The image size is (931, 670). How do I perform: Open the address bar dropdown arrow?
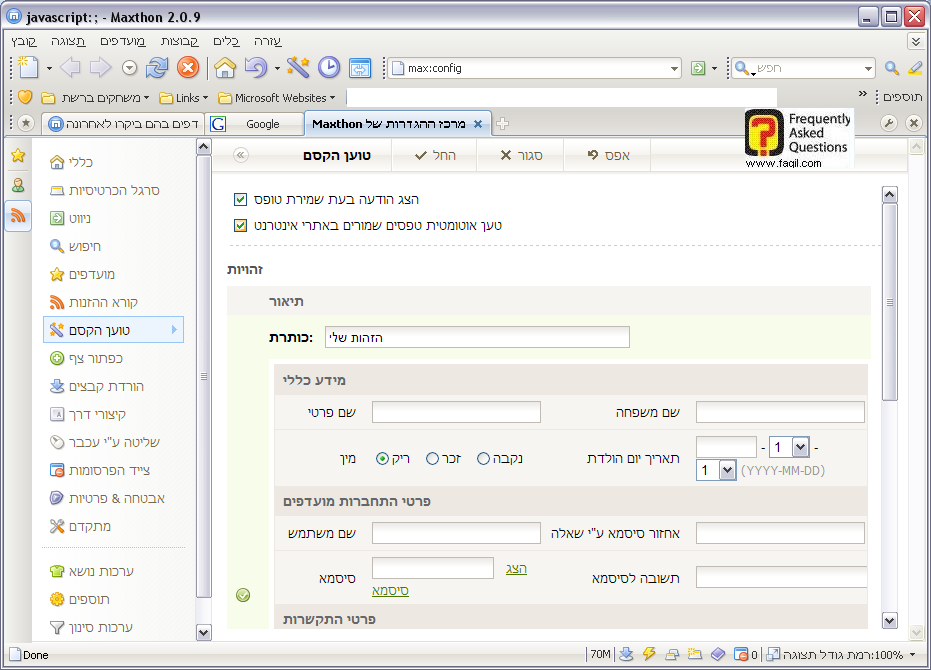coord(675,69)
